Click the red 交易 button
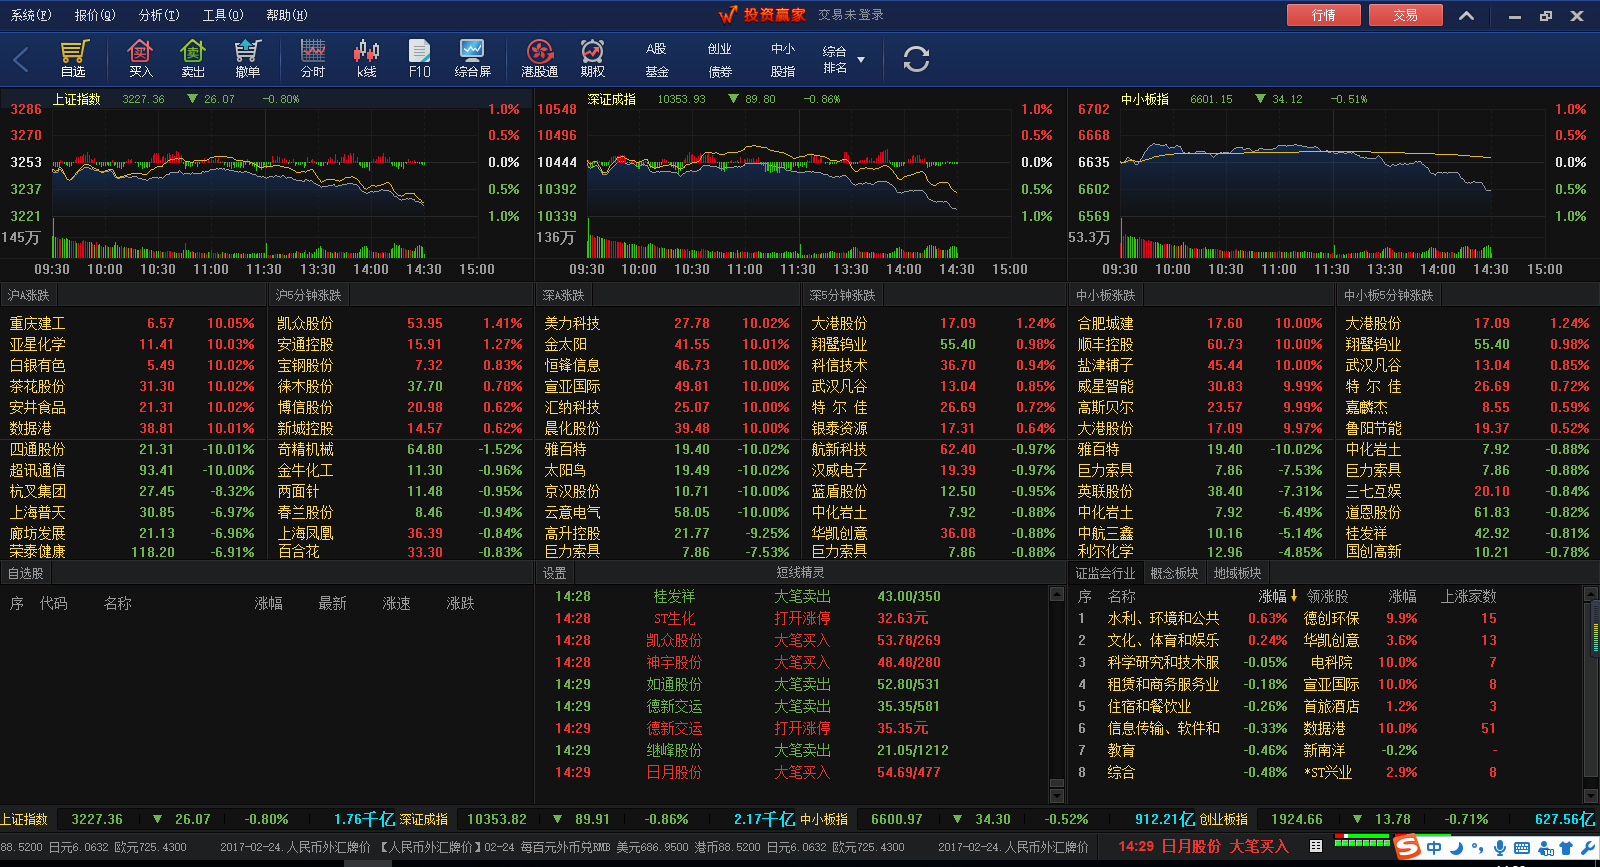This screenshot has height=867, width=1600. coord(1406,15)
